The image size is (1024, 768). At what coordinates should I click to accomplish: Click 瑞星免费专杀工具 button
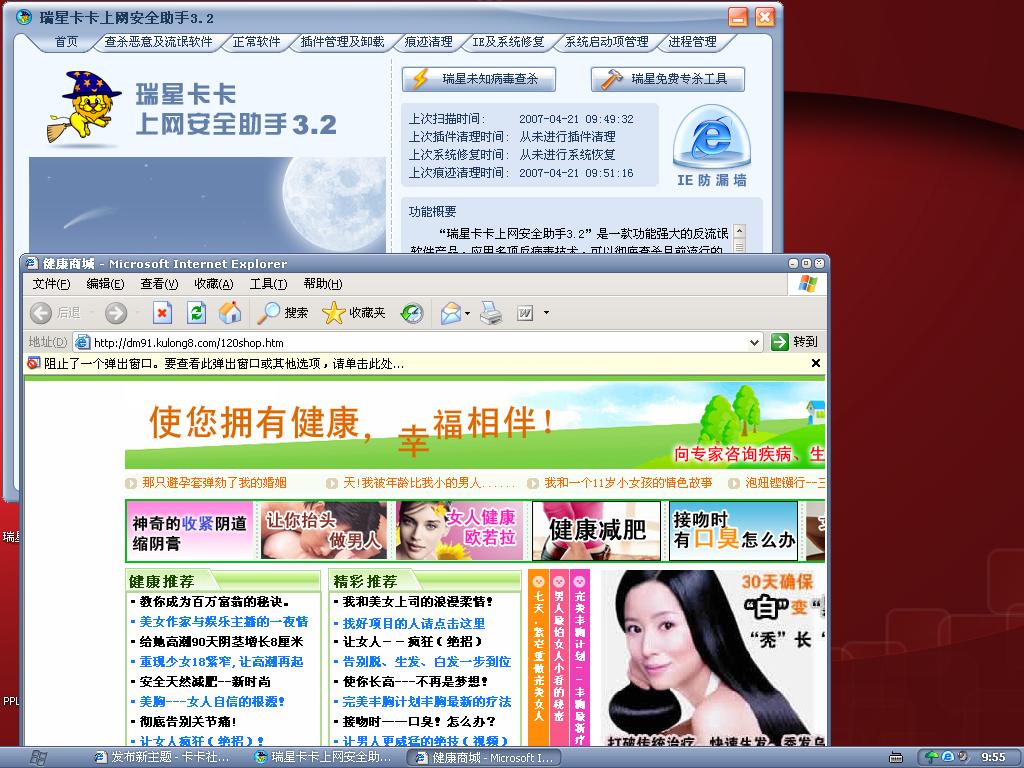click(667, 79)
